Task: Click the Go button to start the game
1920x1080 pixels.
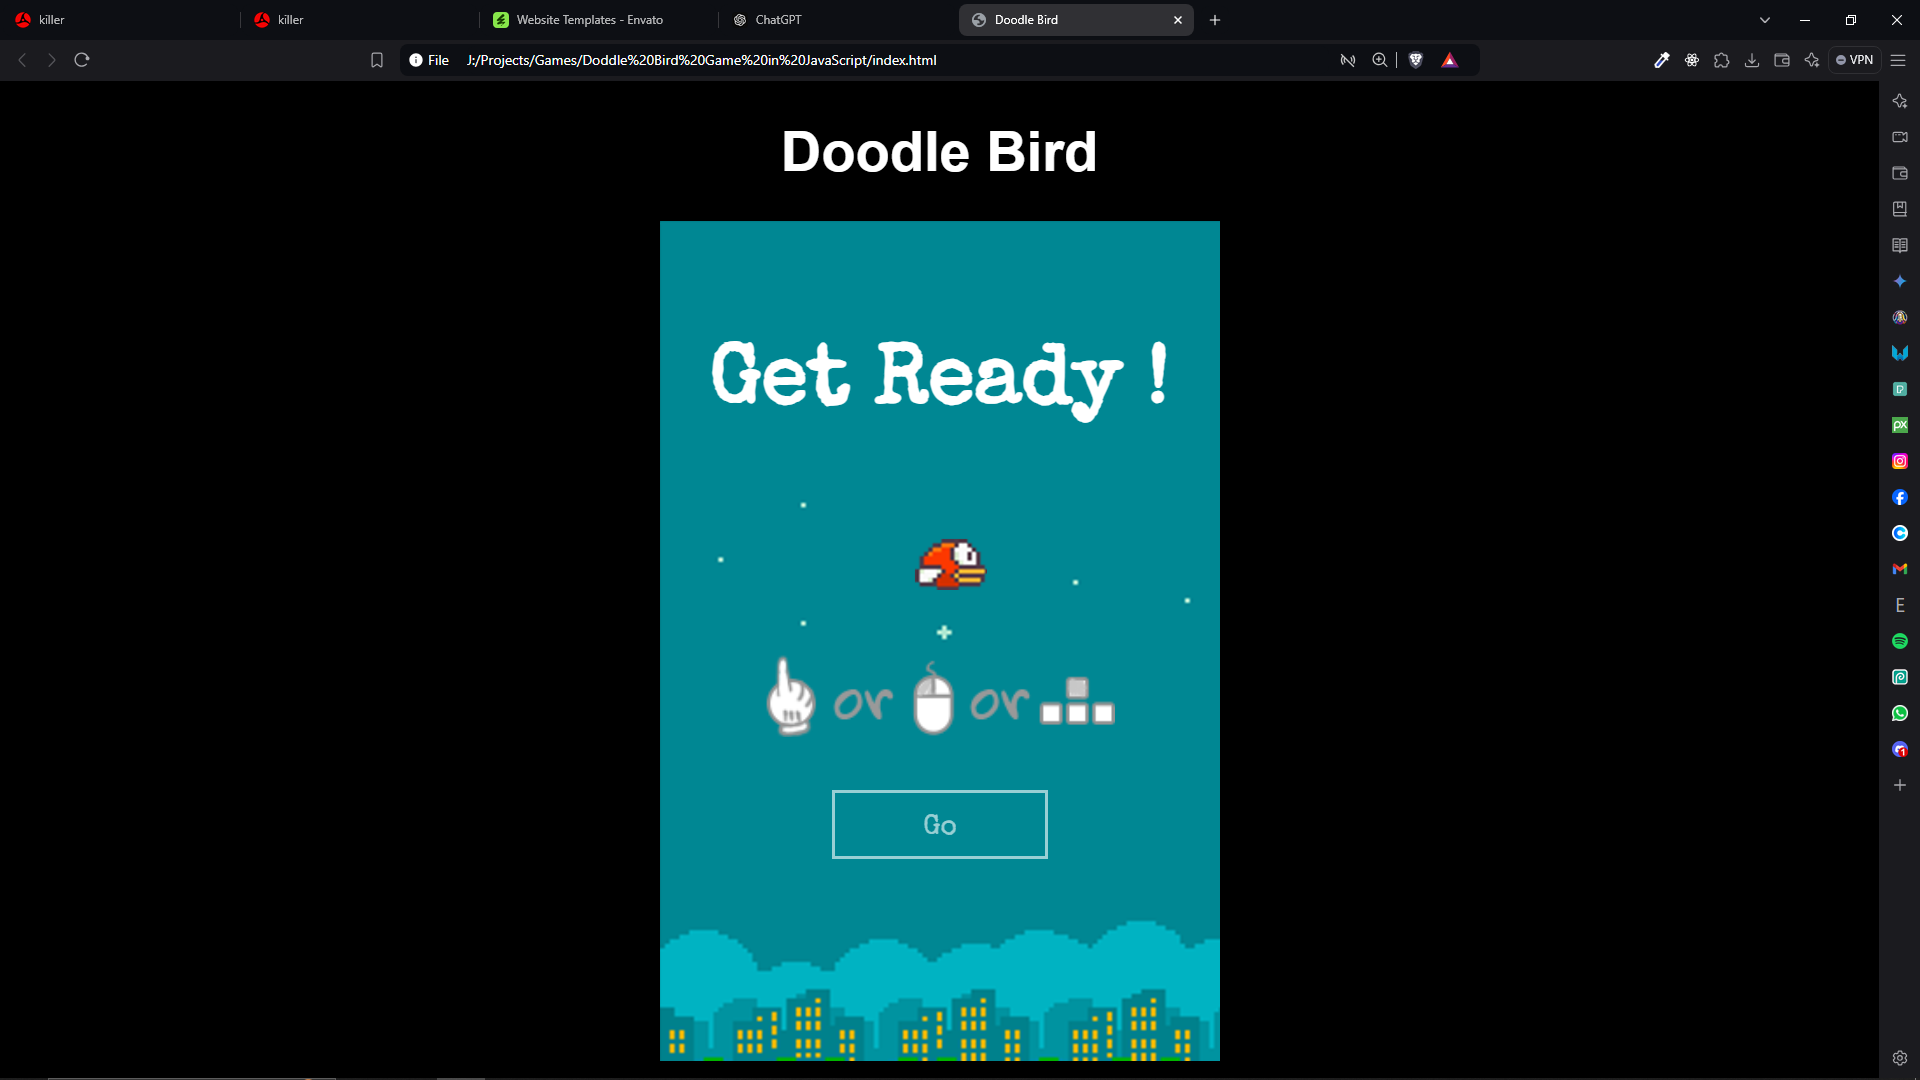Action: tap(939, 824)
